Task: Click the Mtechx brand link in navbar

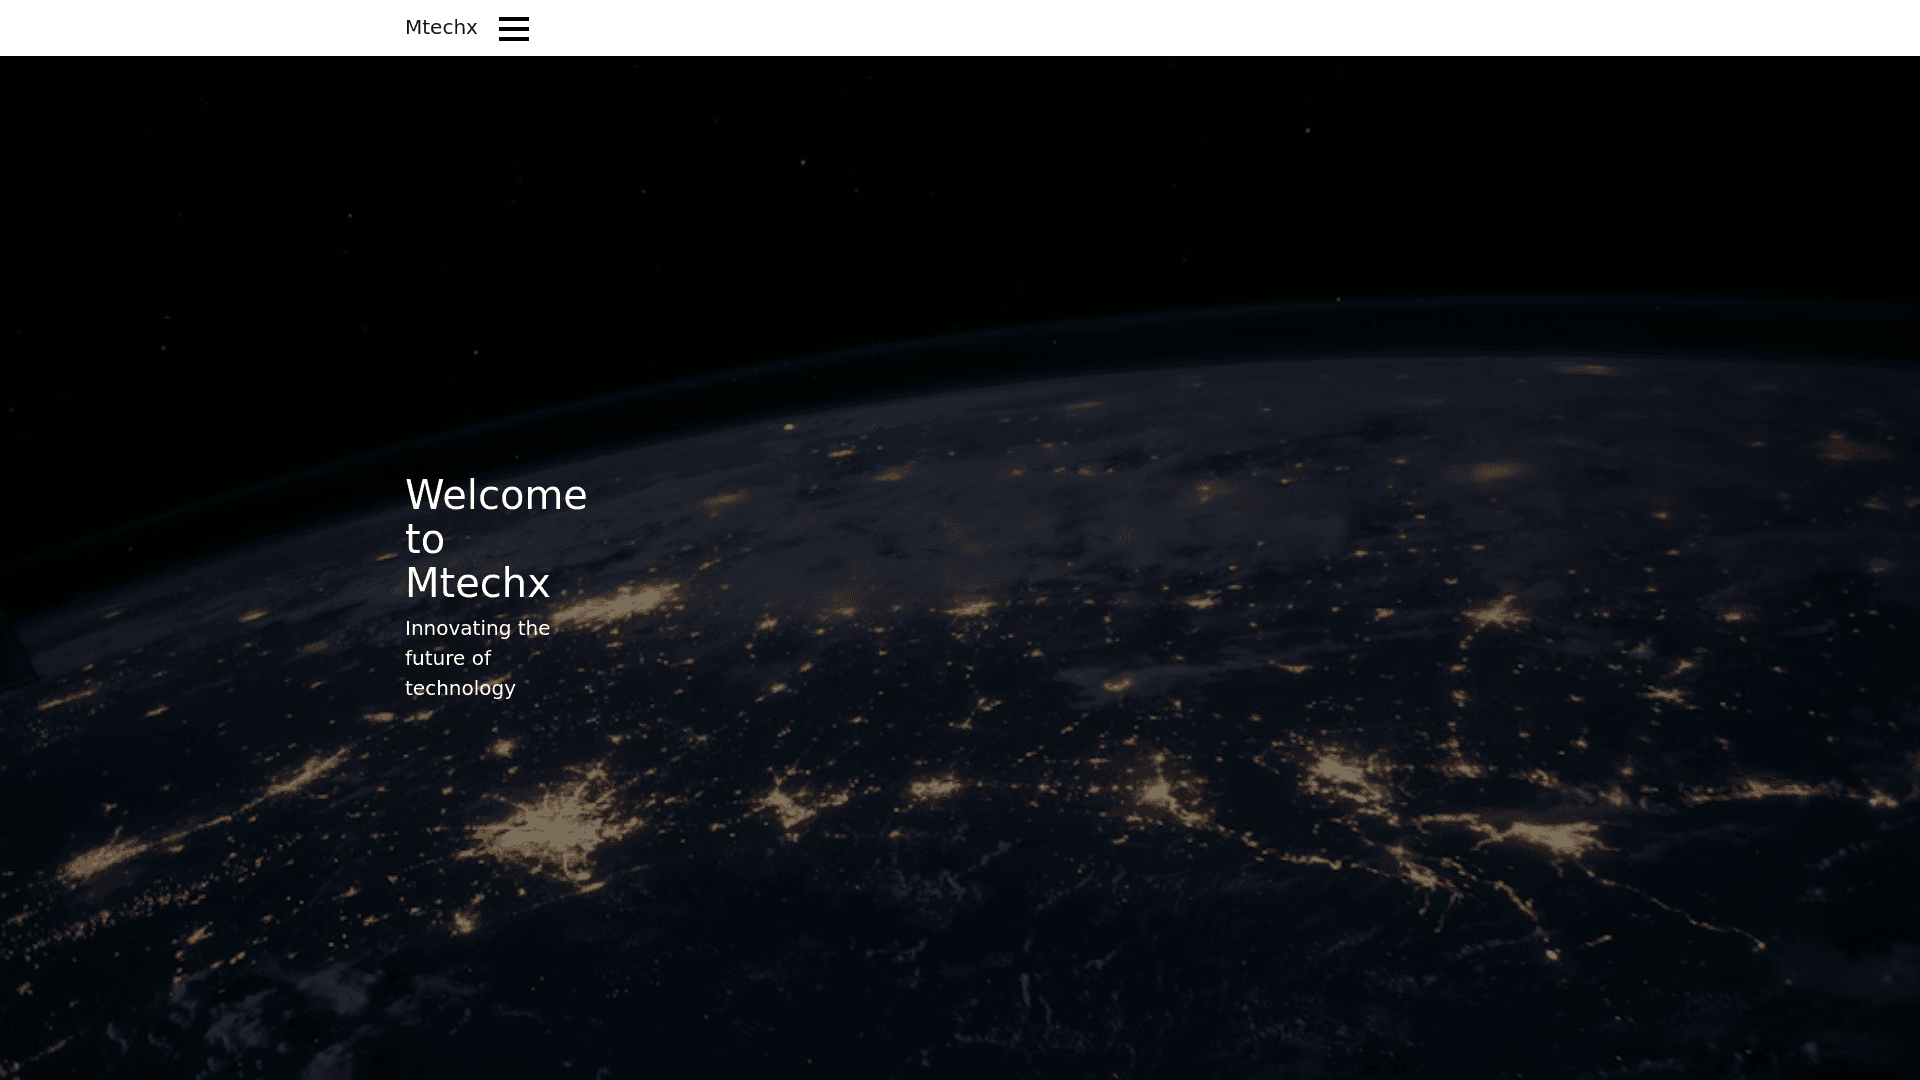Action: point(441,28)
